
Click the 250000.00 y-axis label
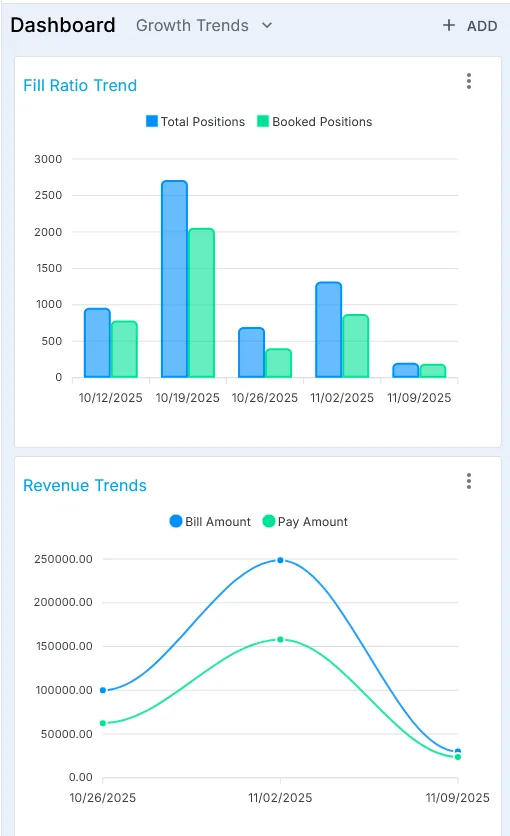(63, 559)
